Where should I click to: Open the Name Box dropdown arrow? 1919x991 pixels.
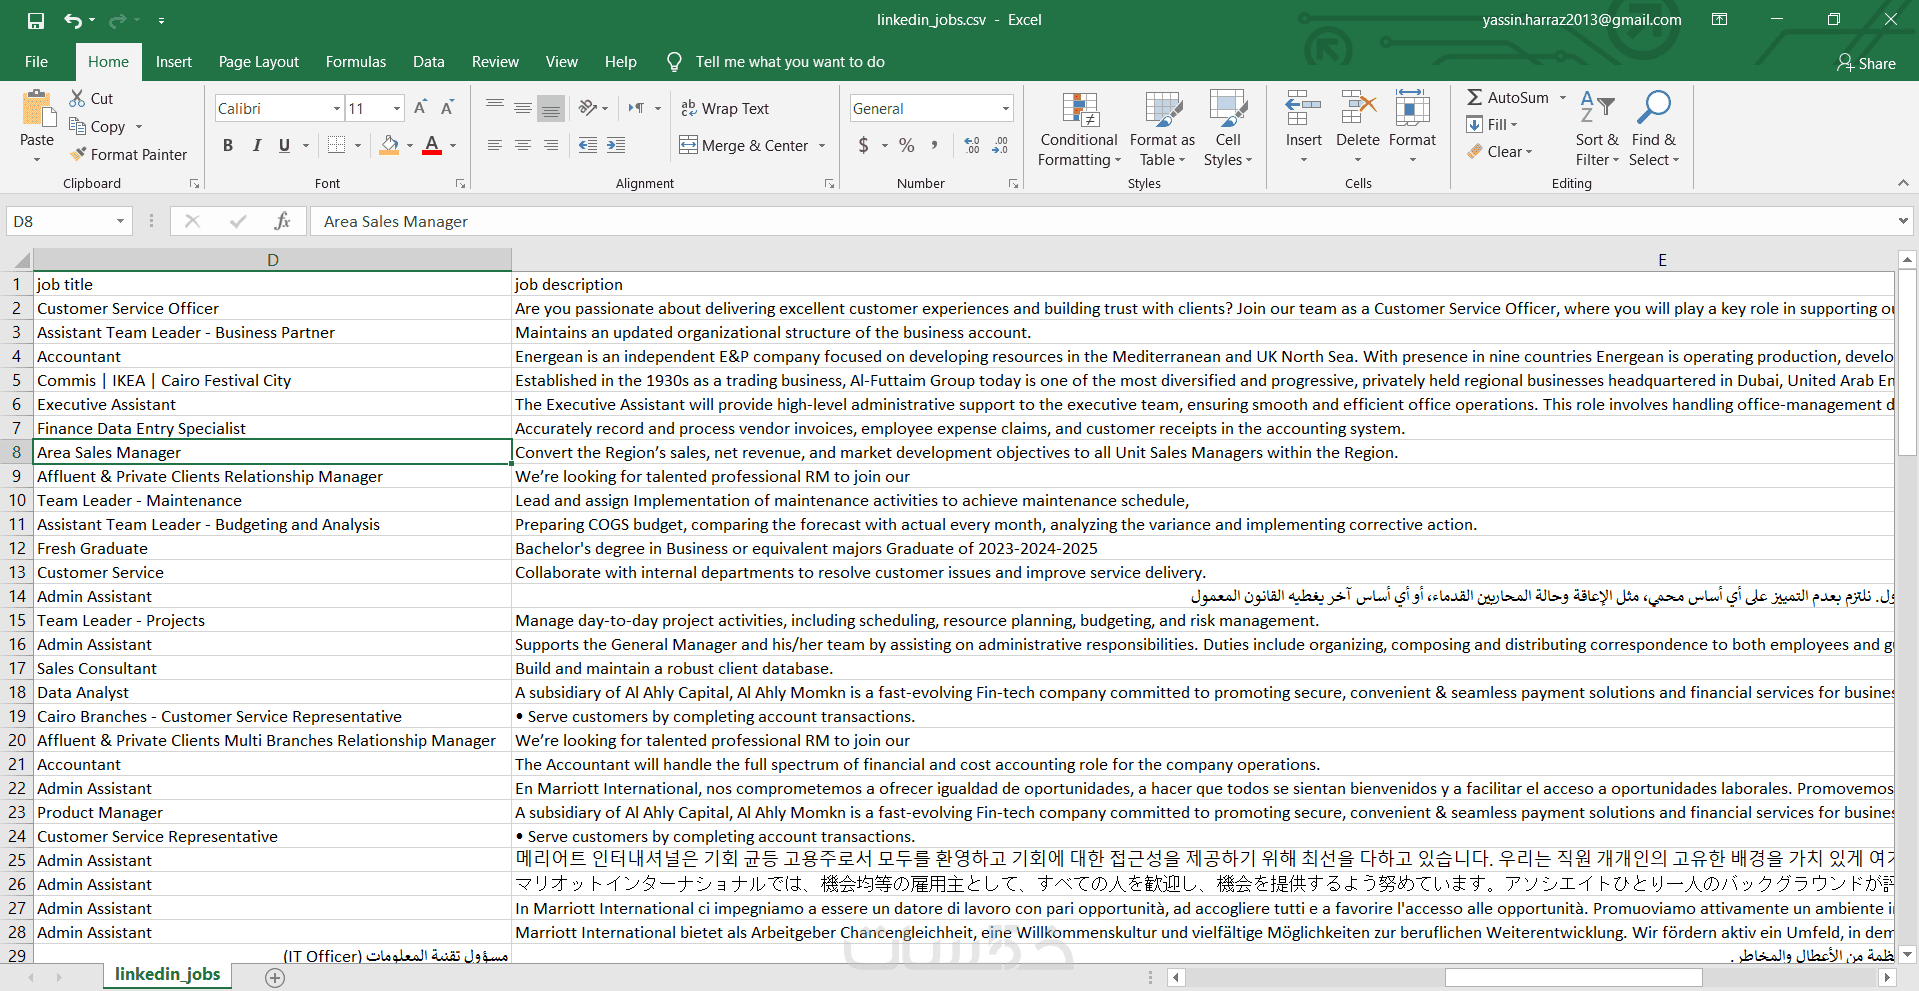click(120, 221)
